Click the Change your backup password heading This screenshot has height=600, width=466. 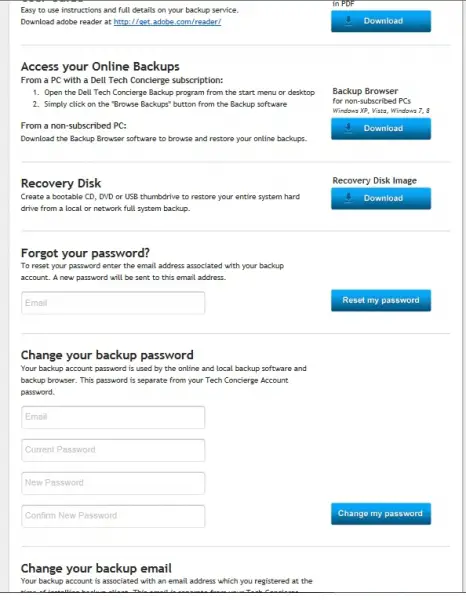pyautogui.click(x=107, y=355)
